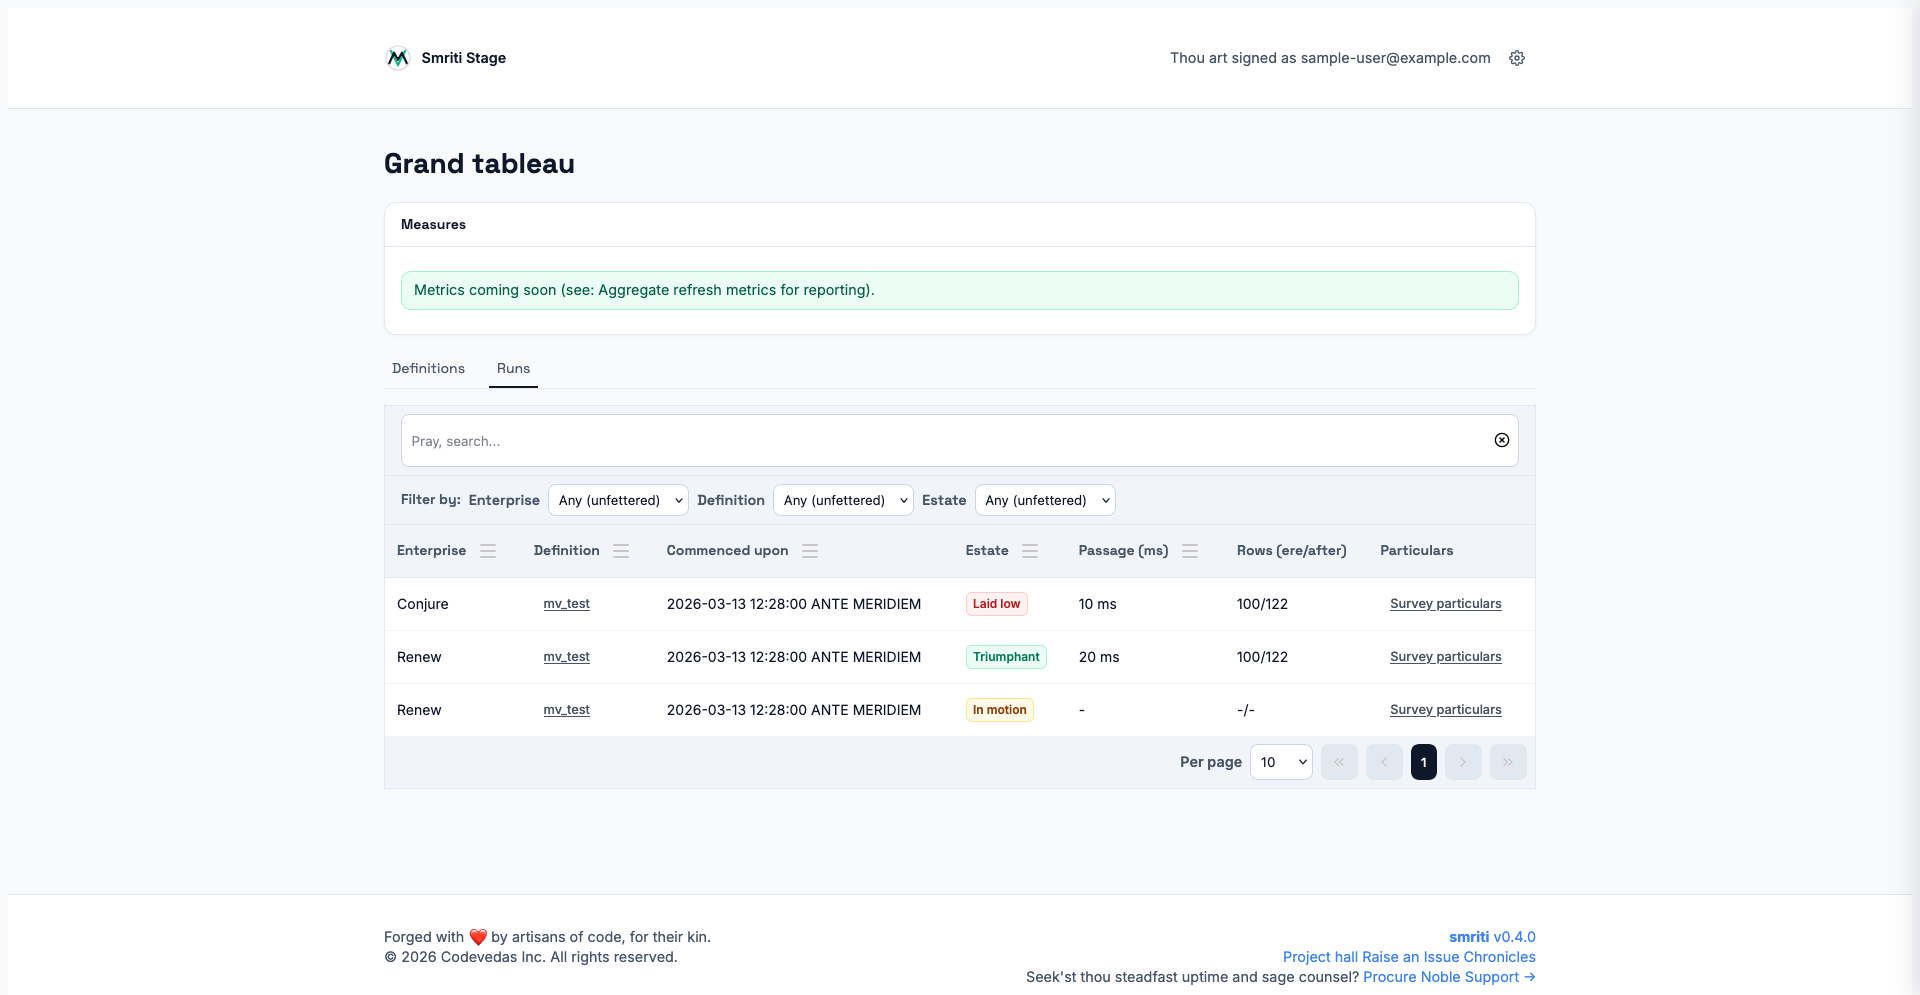Open the Enterprise filter dropdown
This screenshot has height=995, width=1920.
(x=618, y=500)
